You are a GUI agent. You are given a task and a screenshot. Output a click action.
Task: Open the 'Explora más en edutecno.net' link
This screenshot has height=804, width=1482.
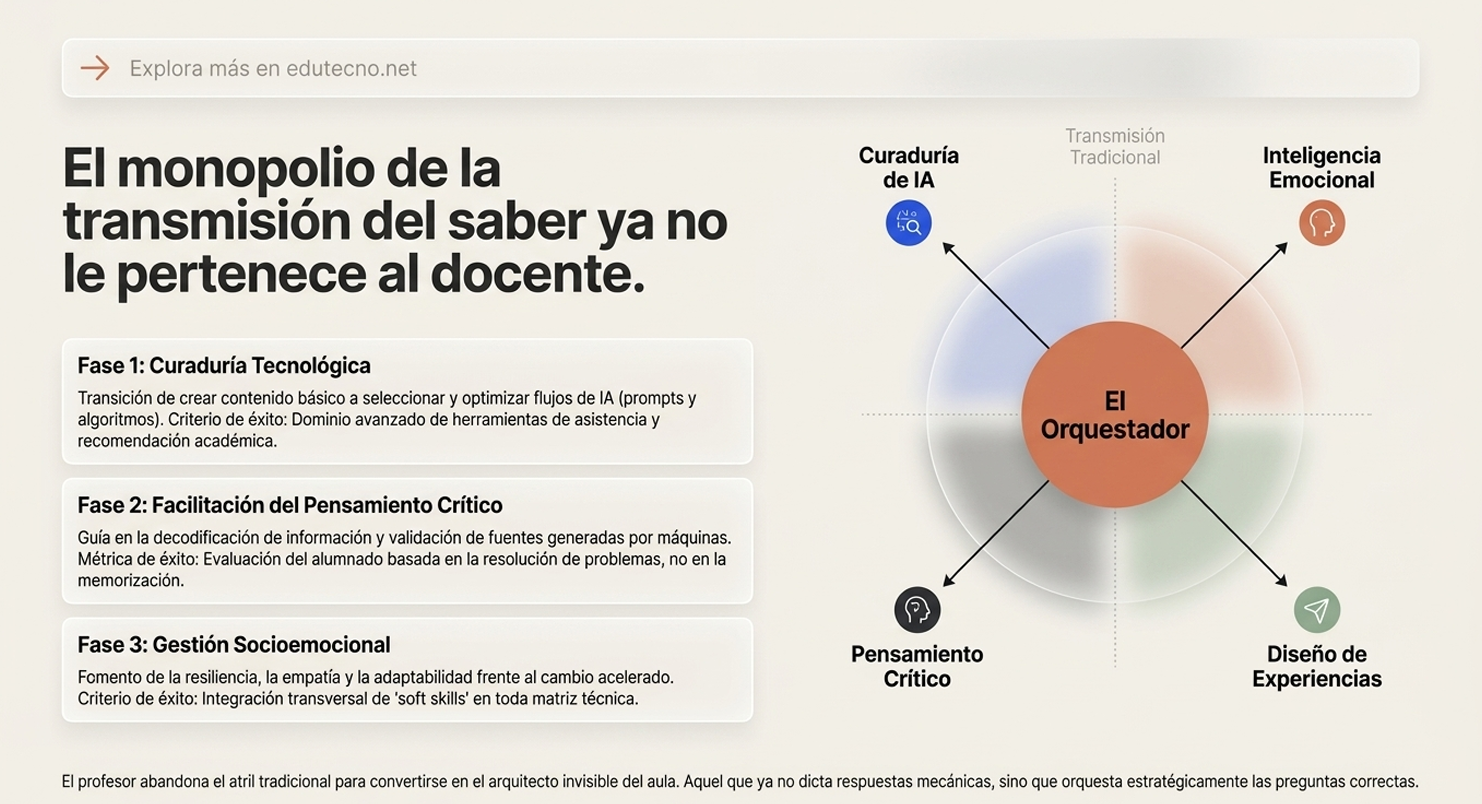pyautogui.click(x=273, y=68)
